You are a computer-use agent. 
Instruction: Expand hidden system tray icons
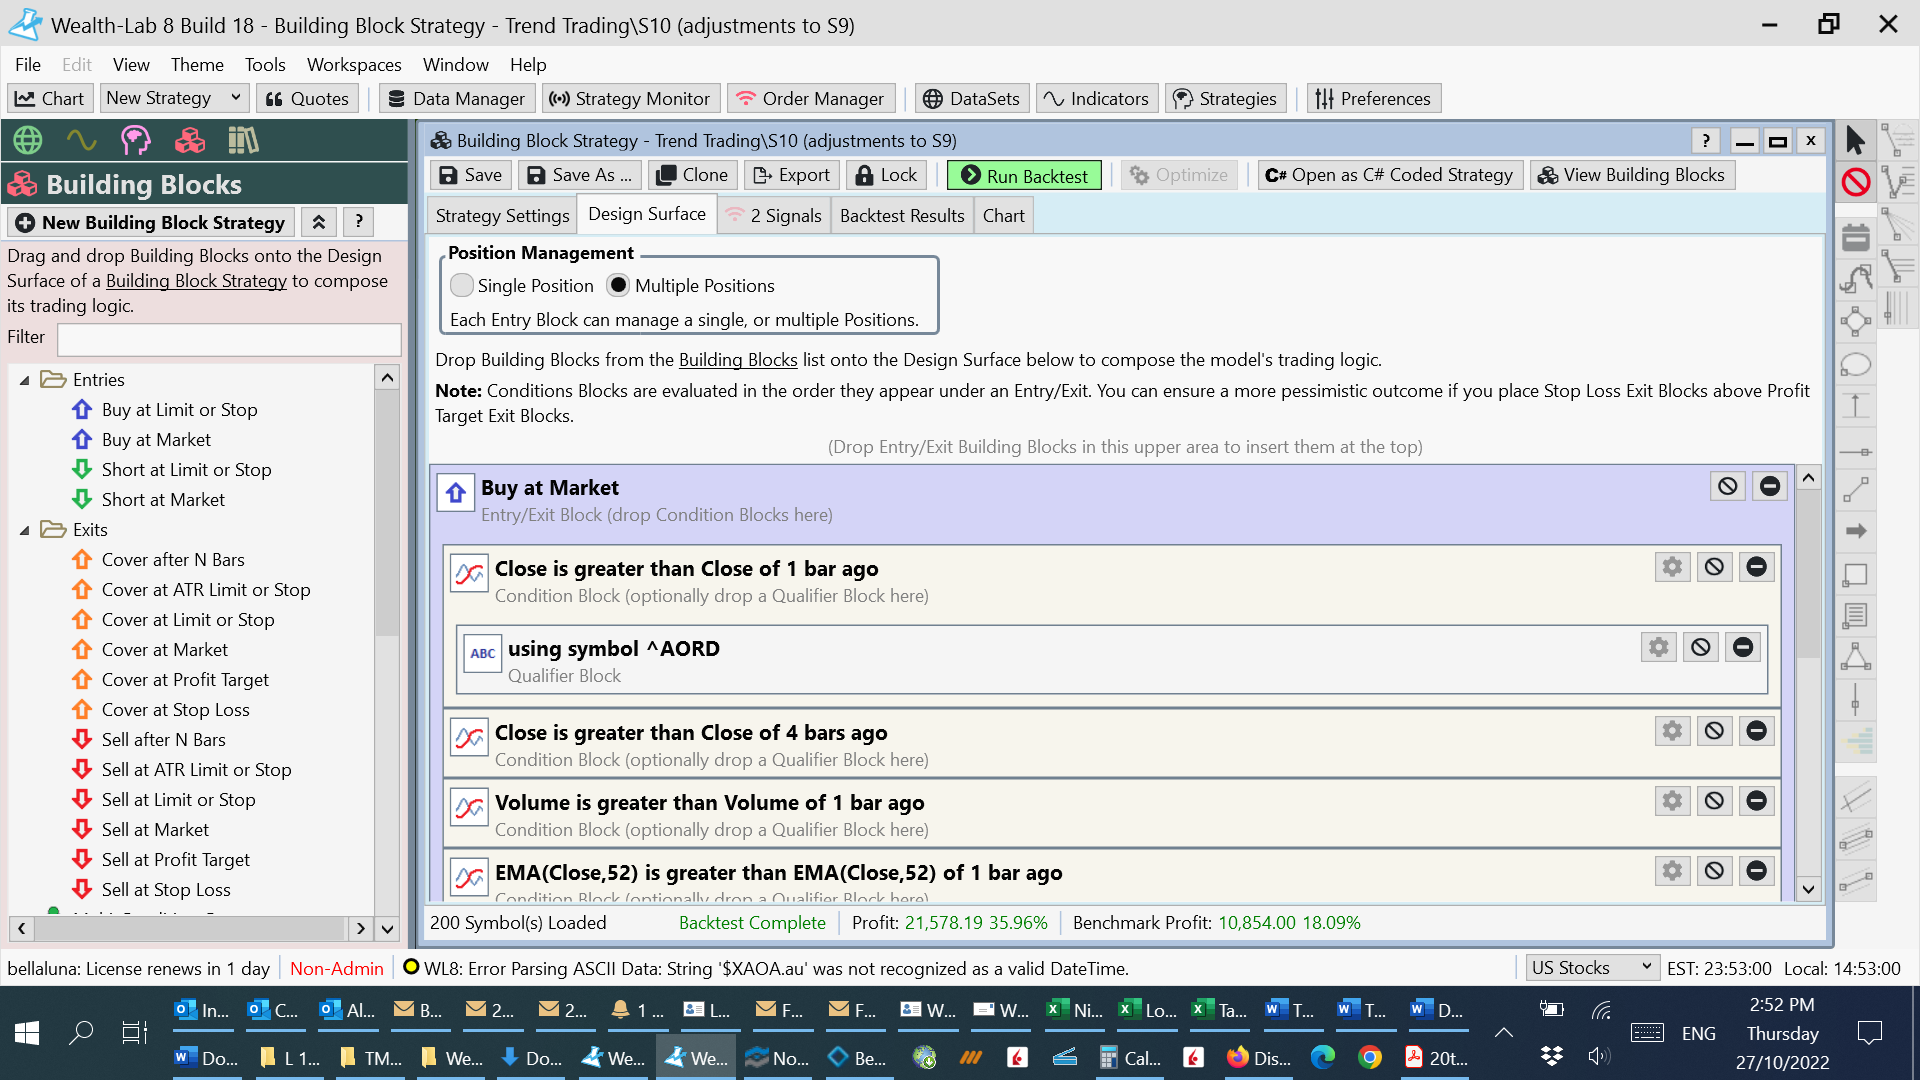(x=1503, y=1033)
